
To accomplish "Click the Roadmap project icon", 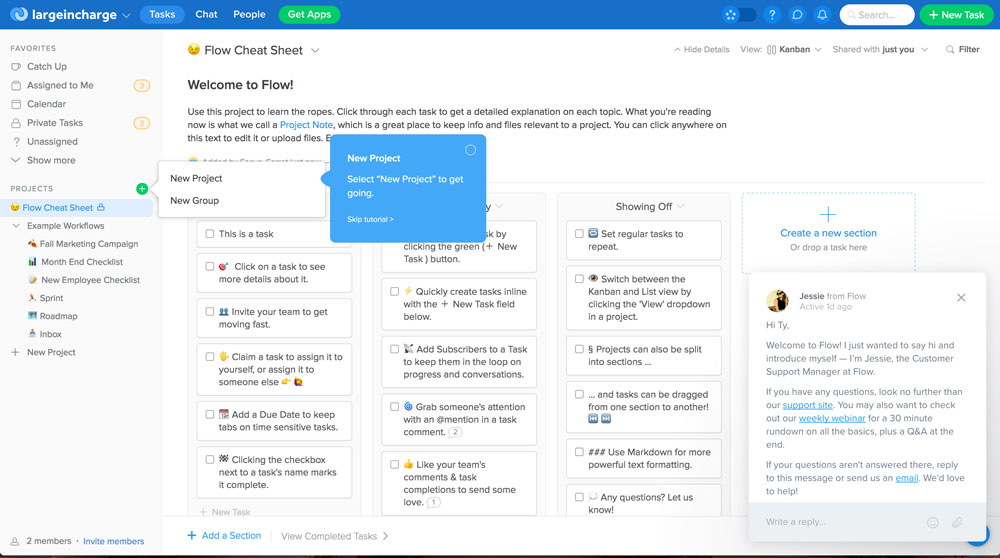I will click(x=32, y=315).
